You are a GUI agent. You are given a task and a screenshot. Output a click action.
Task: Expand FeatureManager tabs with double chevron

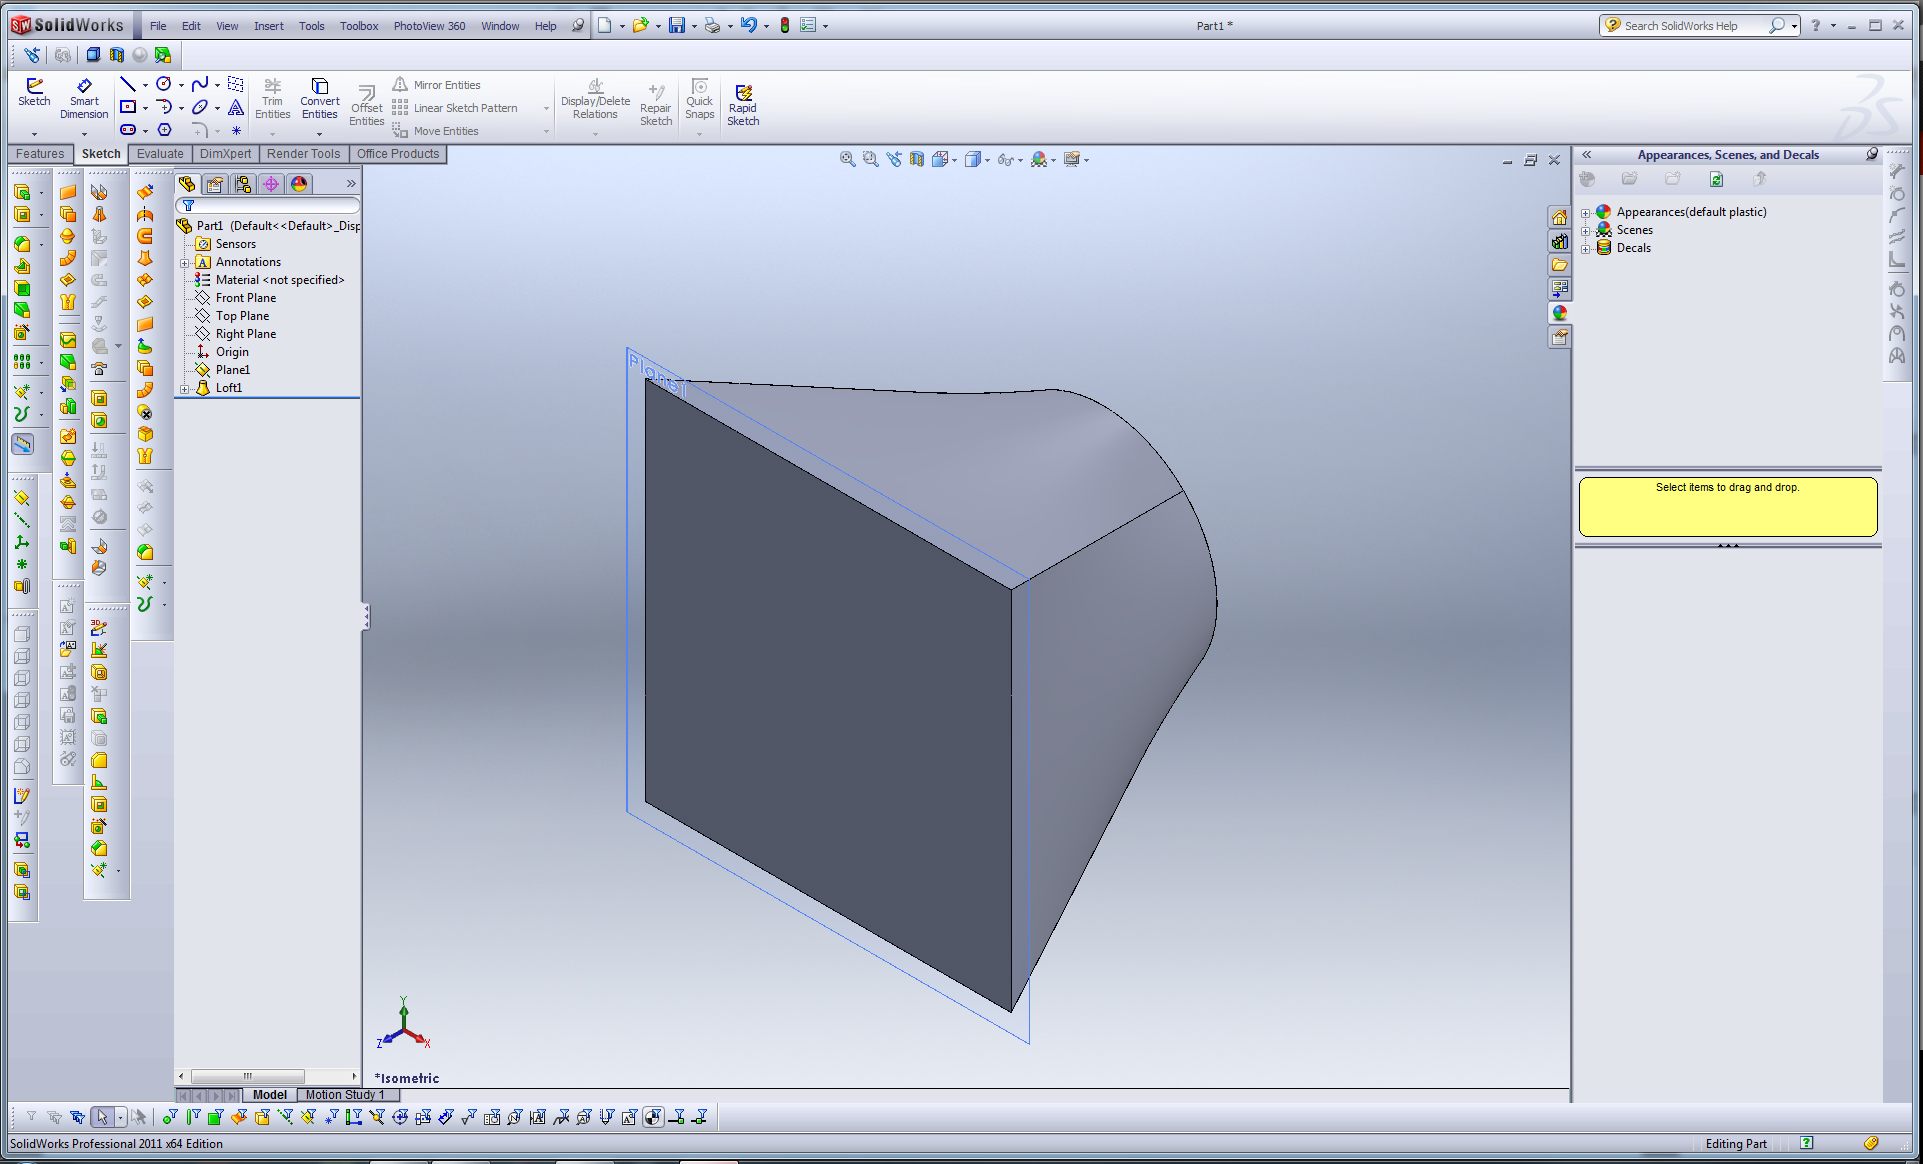pos(351,184)
